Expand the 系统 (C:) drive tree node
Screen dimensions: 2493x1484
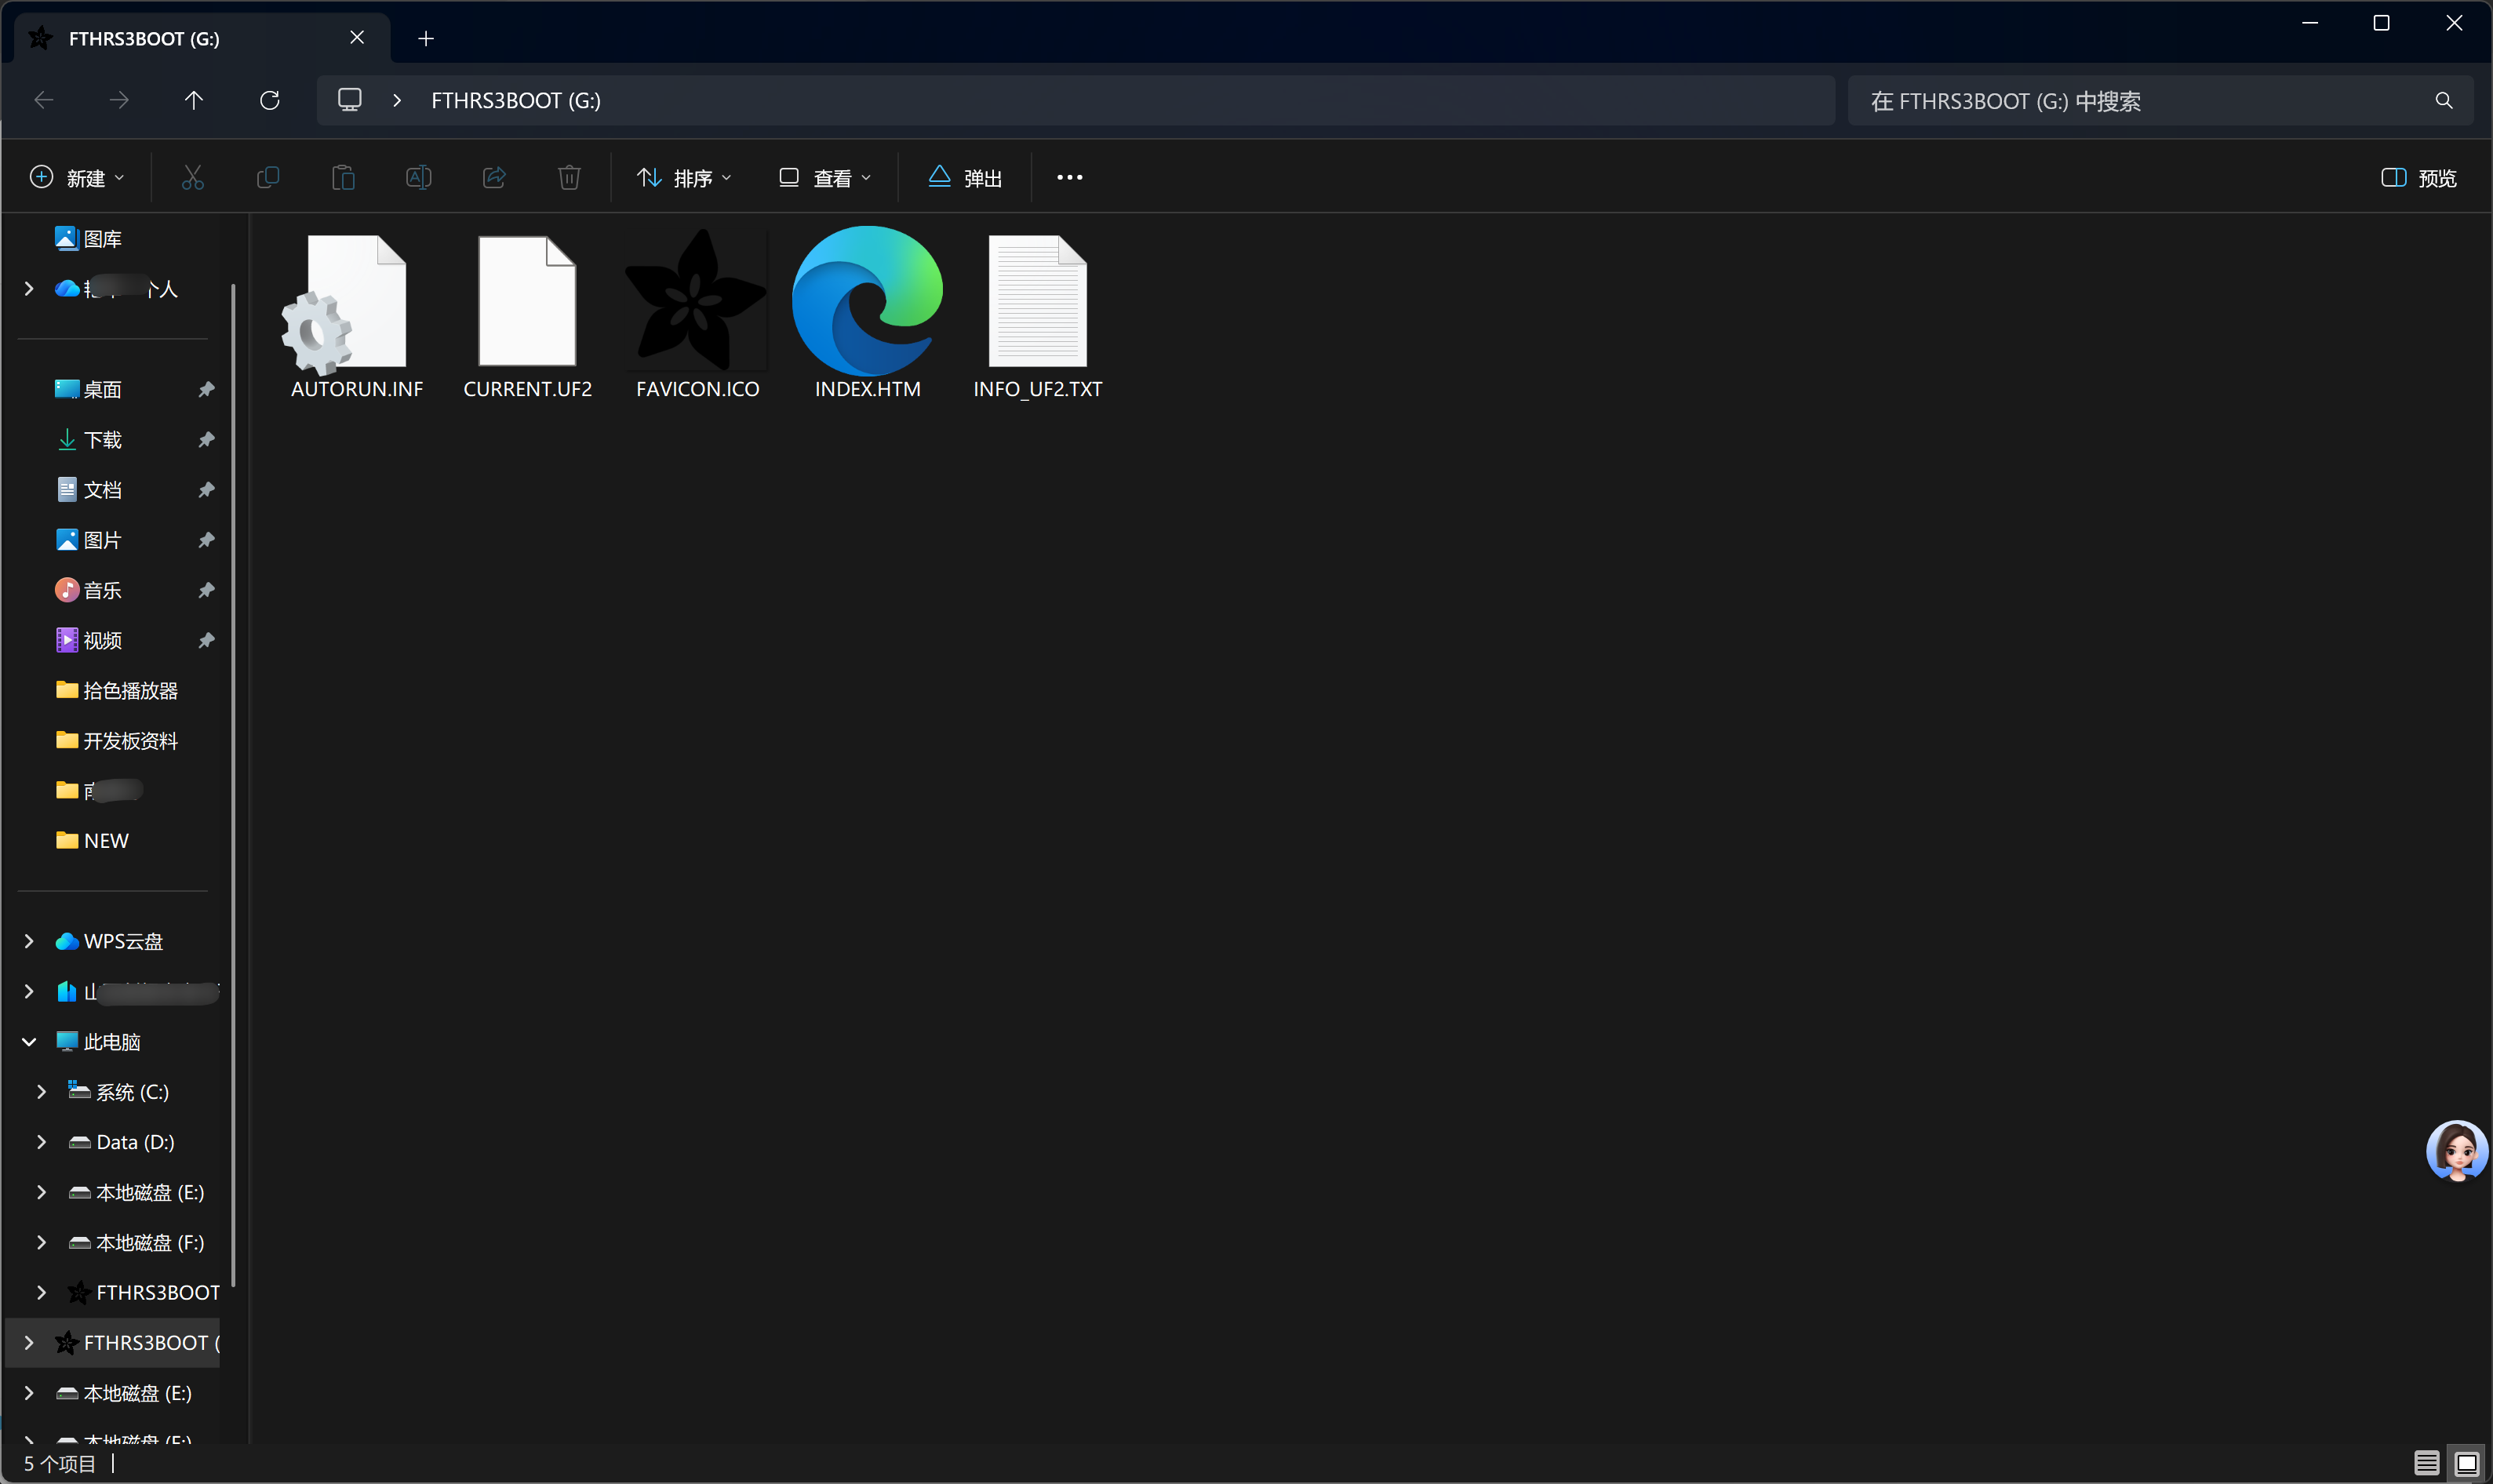41,1092
